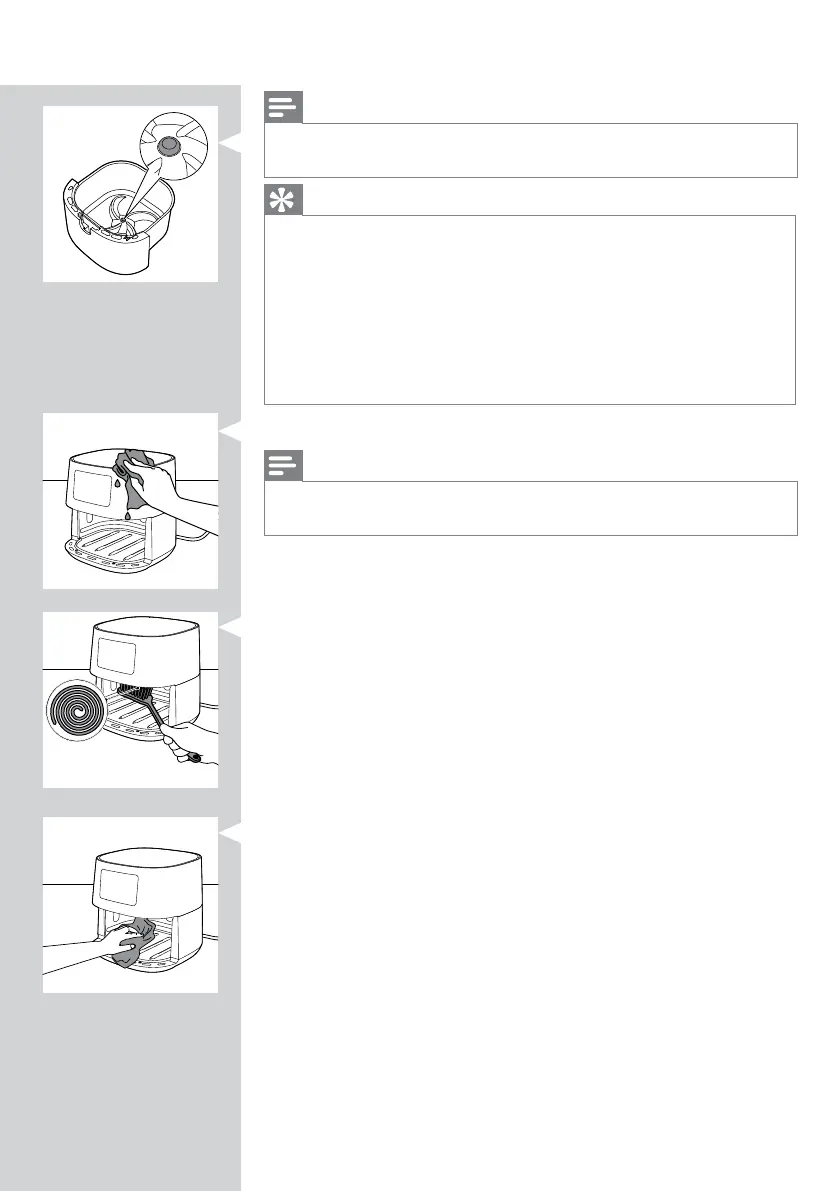Click the pointer arrow beside the brush illustration
839x1191 pixels.
click(230, 627)
